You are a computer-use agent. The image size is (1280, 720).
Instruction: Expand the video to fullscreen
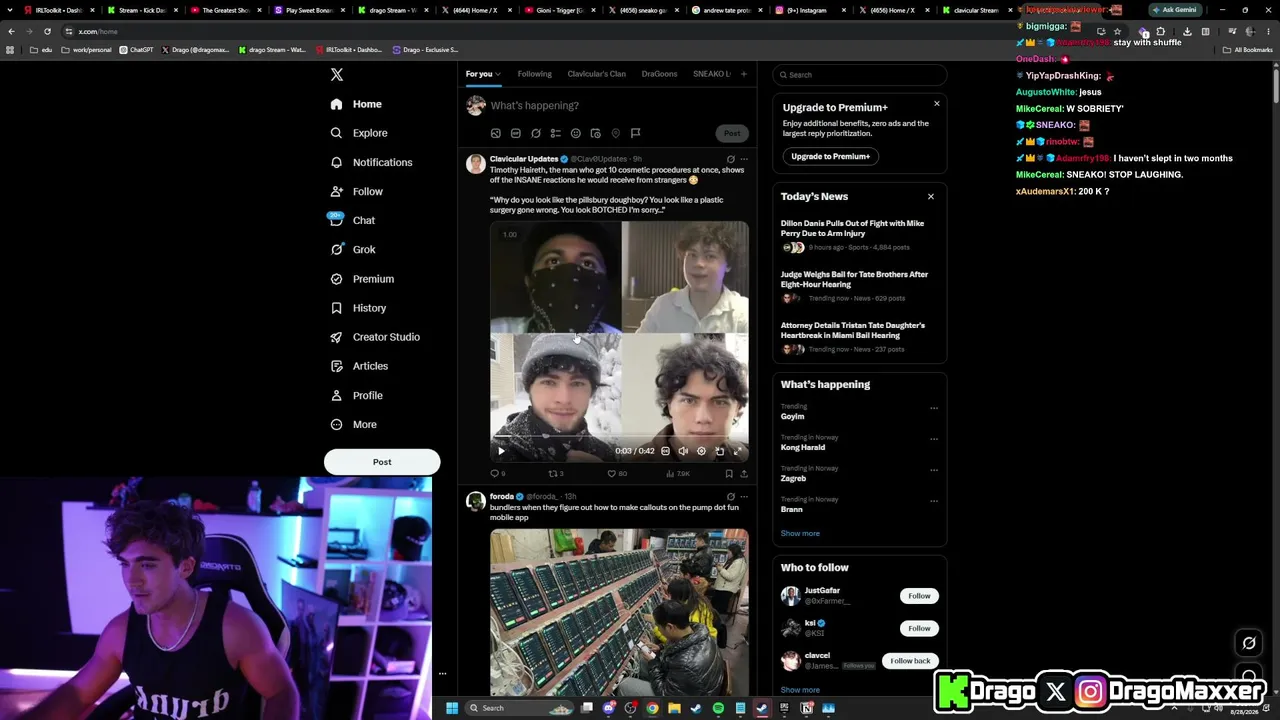click(x=737, y=451)
